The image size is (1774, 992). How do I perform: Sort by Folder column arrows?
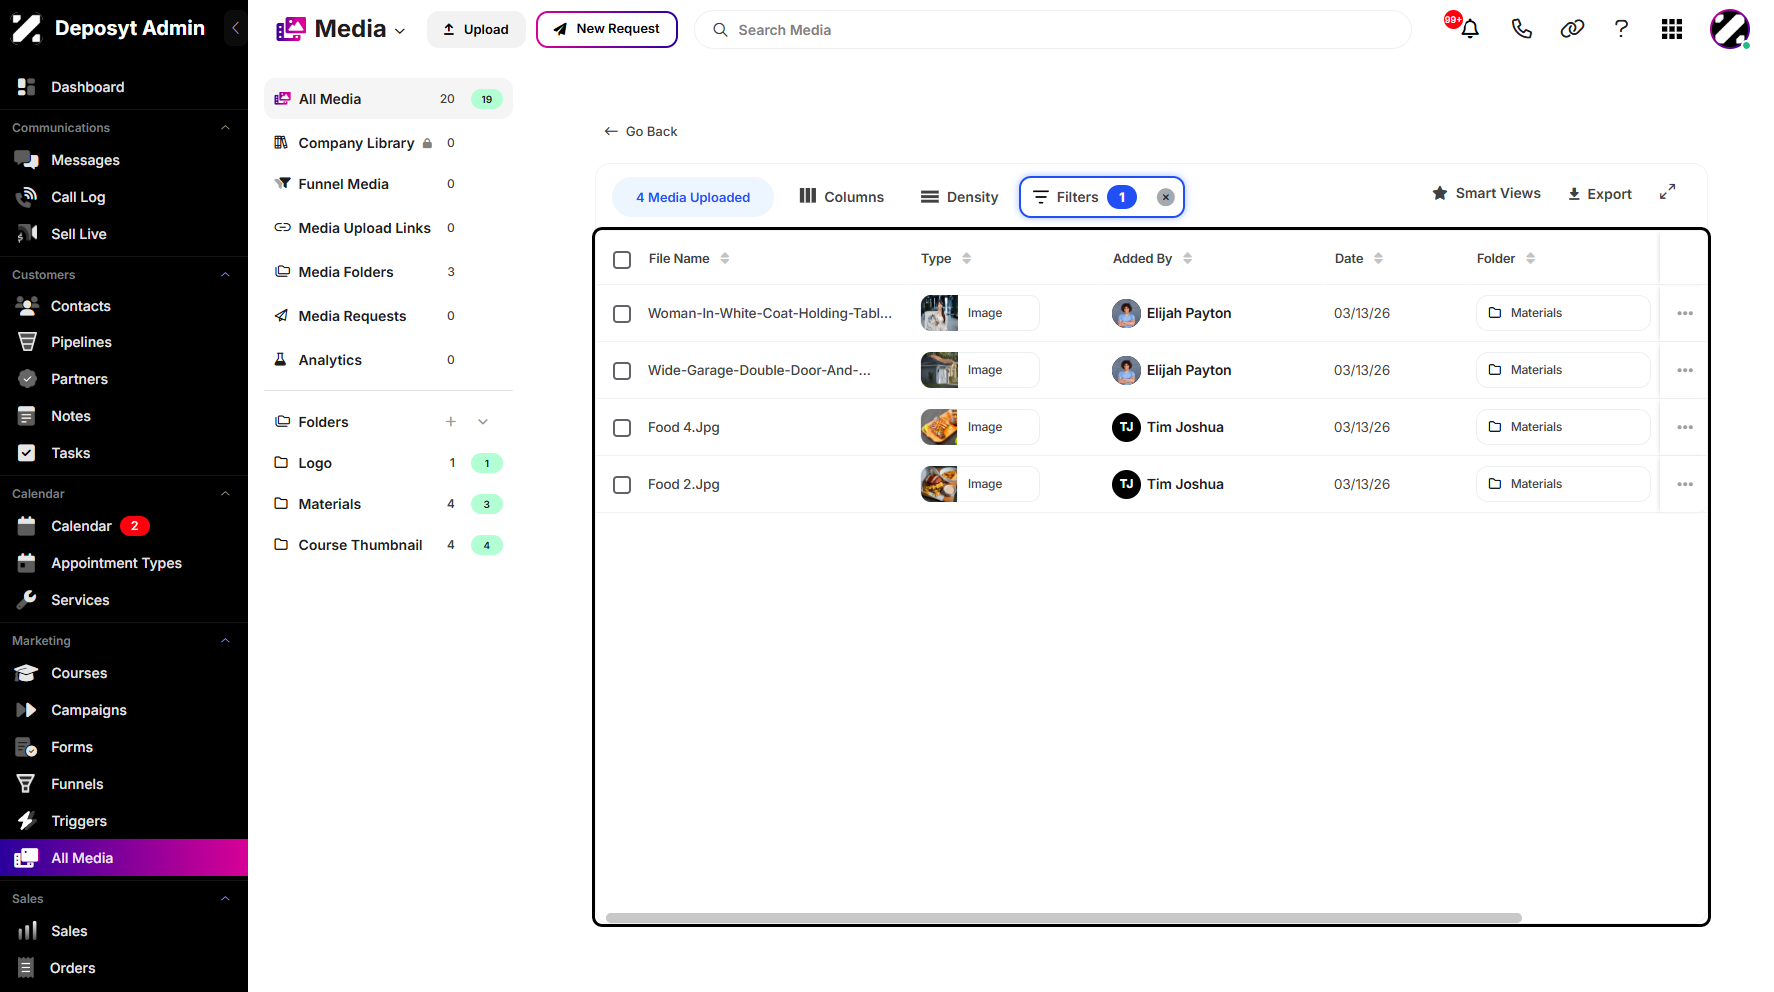click(x=1530, y=258)
